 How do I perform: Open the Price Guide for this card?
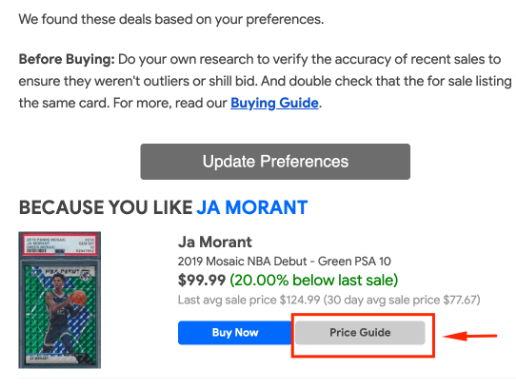(360, 333)
